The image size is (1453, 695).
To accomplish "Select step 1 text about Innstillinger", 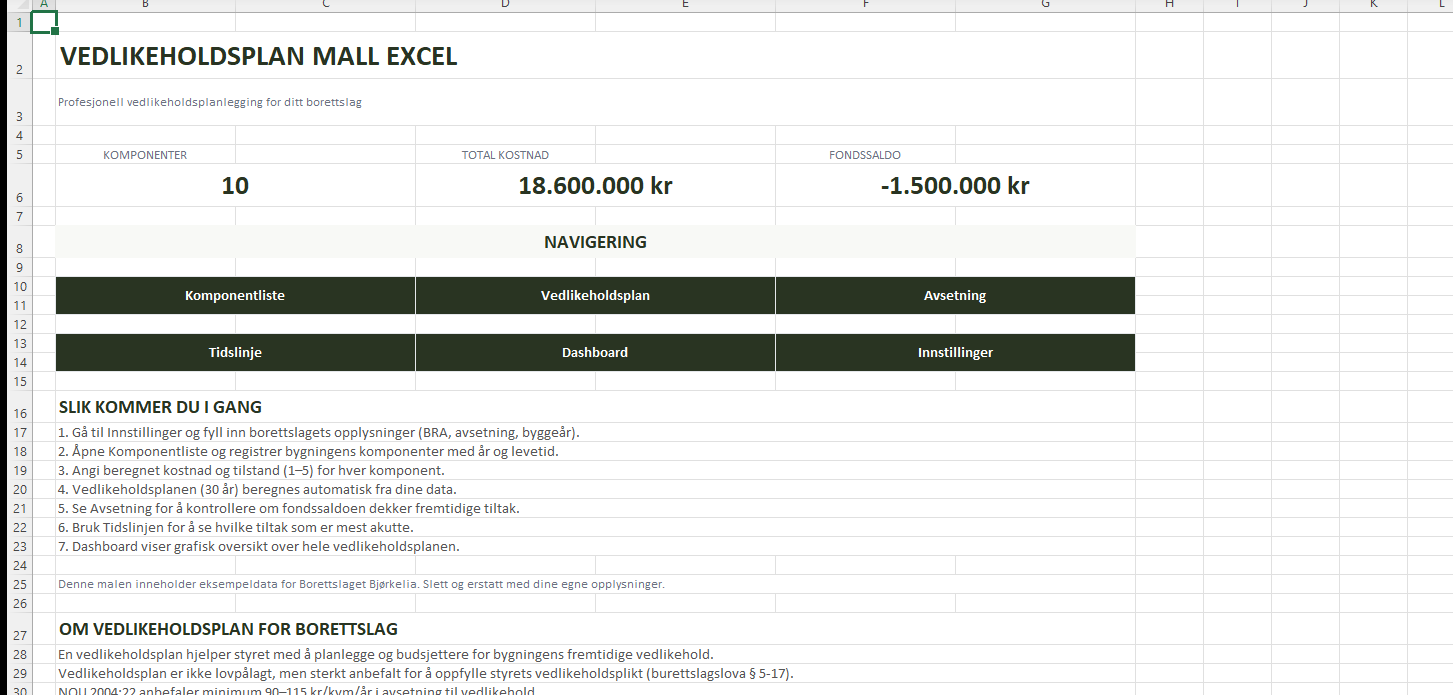I will 319,433.
